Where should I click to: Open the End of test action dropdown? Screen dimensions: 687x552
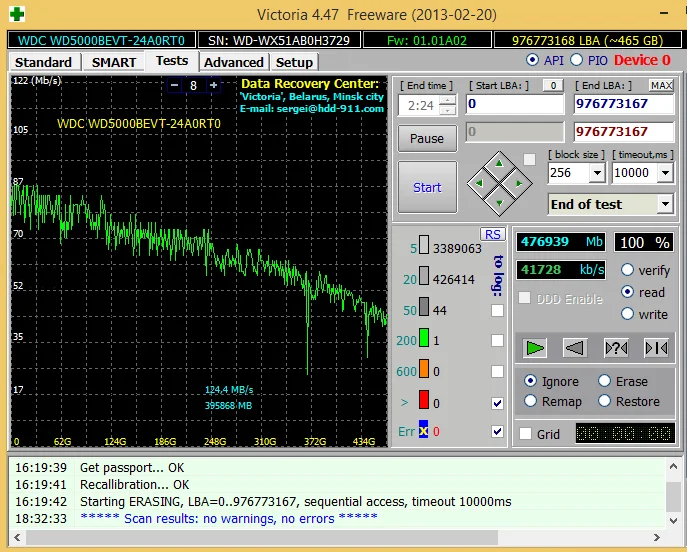tap(665, 204)
